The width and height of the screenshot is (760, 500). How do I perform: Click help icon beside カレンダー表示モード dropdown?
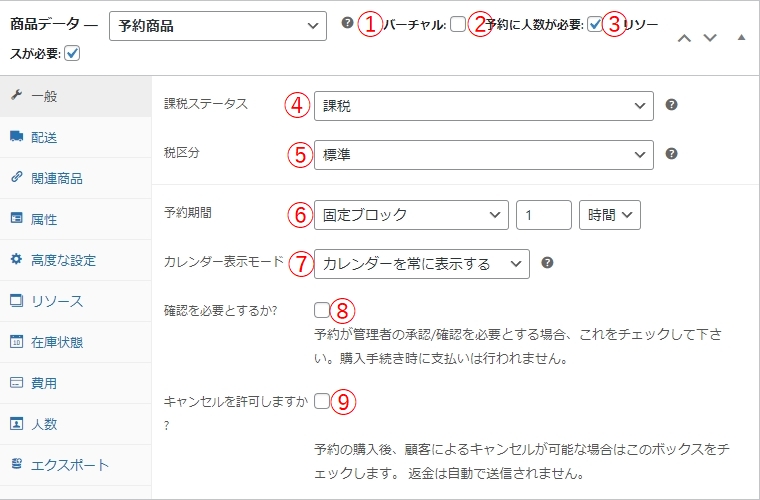click(547, 263)
